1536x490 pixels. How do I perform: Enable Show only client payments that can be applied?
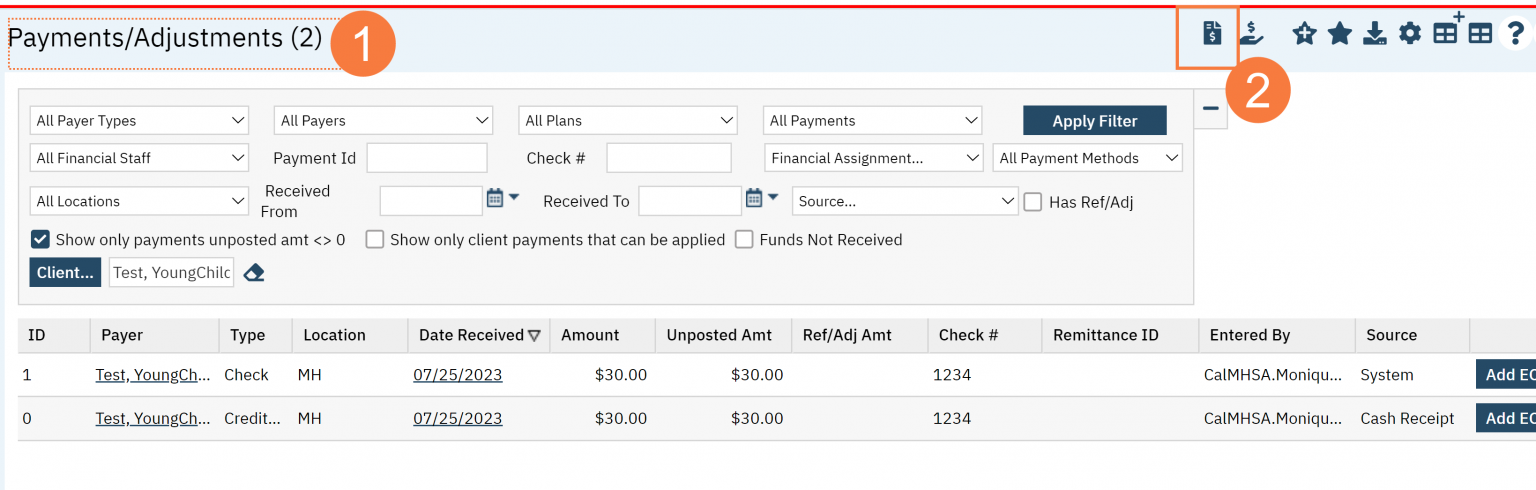[375, 240]
